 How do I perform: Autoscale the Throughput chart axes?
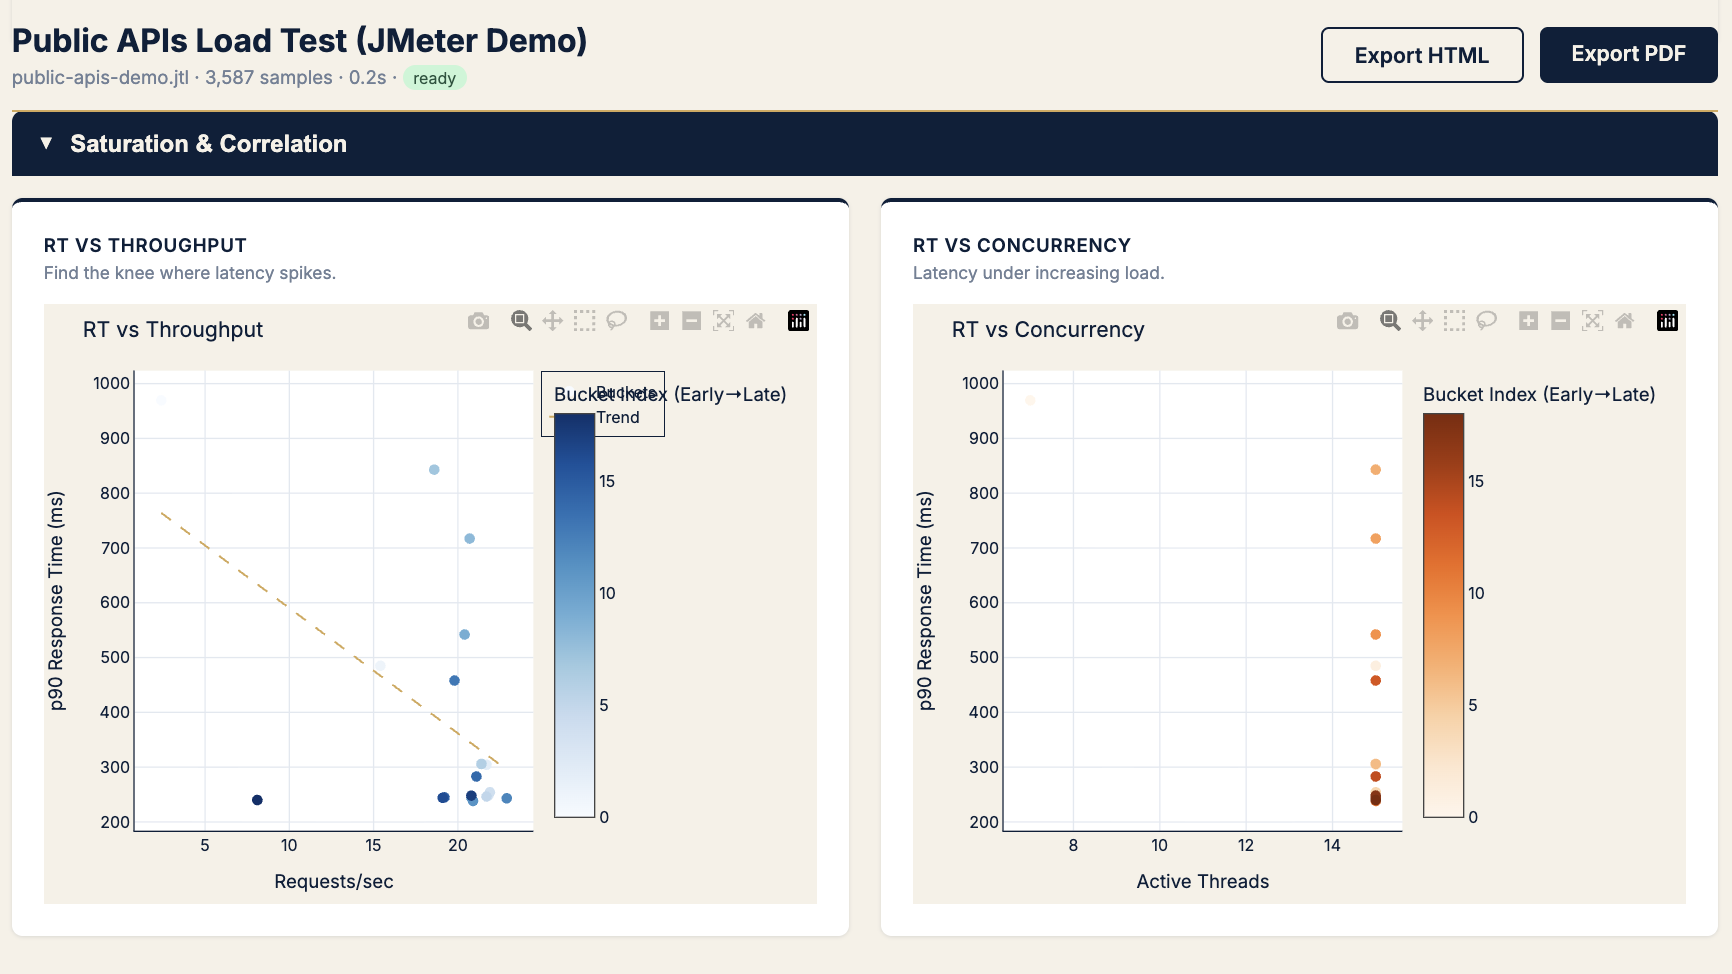tap(723, 321)
